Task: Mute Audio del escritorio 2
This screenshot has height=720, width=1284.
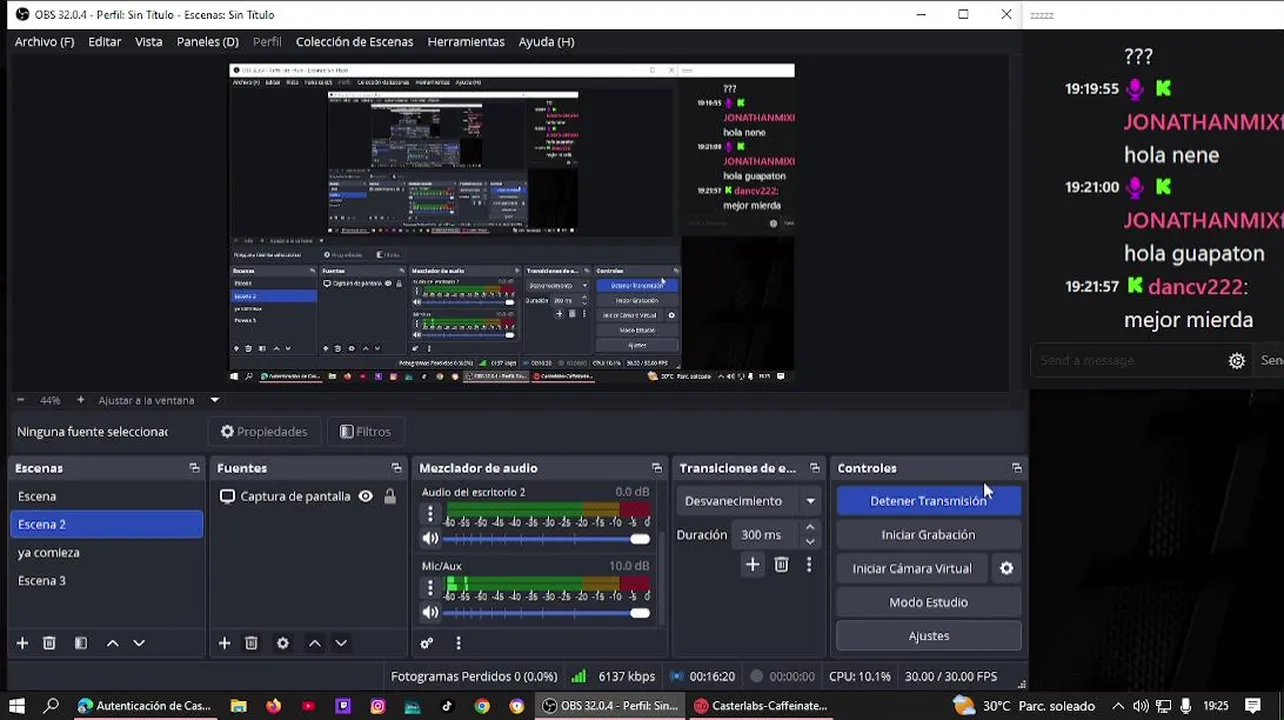Action: [x=430, y=538]
